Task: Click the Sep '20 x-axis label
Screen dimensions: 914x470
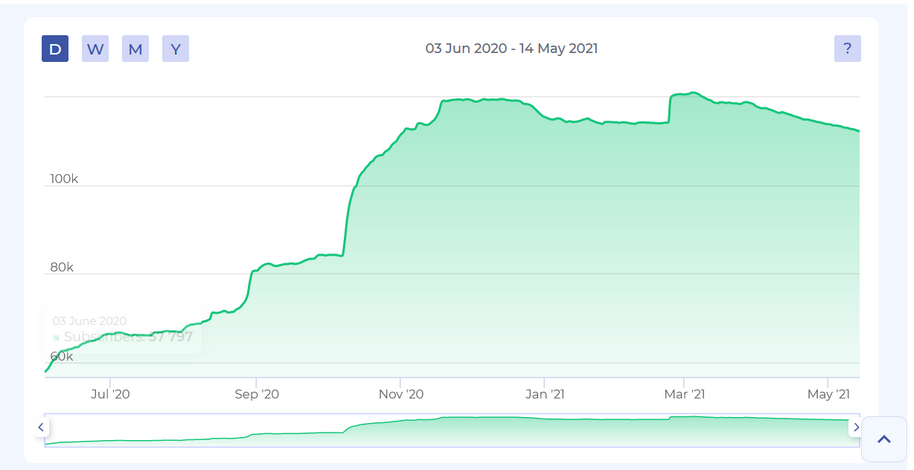Action: coord(257,394)
